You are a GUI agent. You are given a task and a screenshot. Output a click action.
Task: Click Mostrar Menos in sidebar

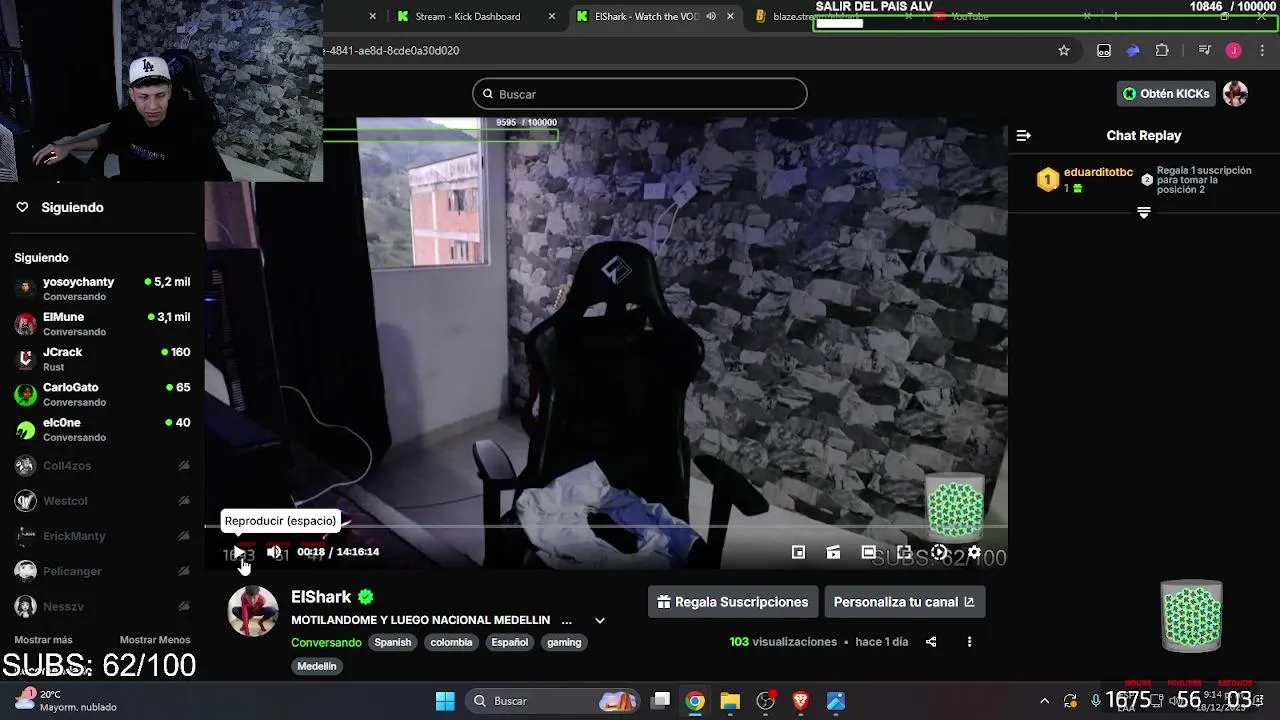[x=155, y=640]
